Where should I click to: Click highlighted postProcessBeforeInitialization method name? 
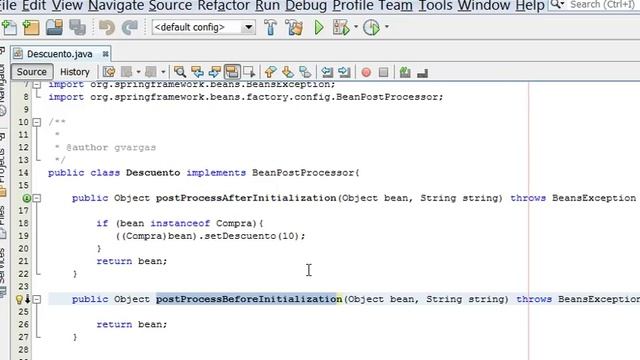click(x=249, y=299)
